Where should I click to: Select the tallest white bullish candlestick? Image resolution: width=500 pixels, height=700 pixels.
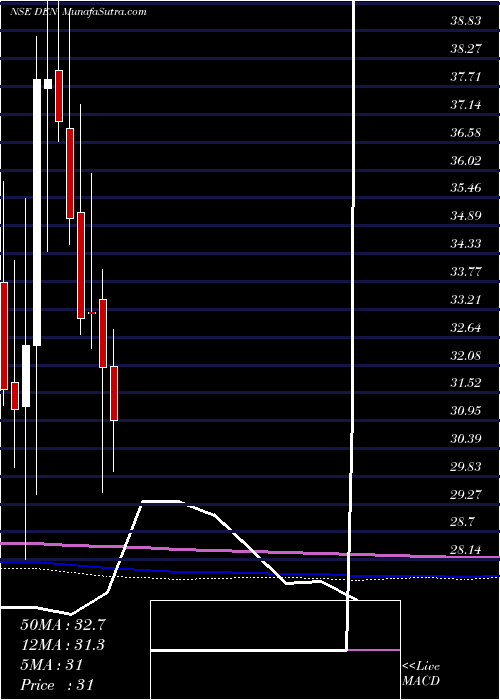(37, 212)
